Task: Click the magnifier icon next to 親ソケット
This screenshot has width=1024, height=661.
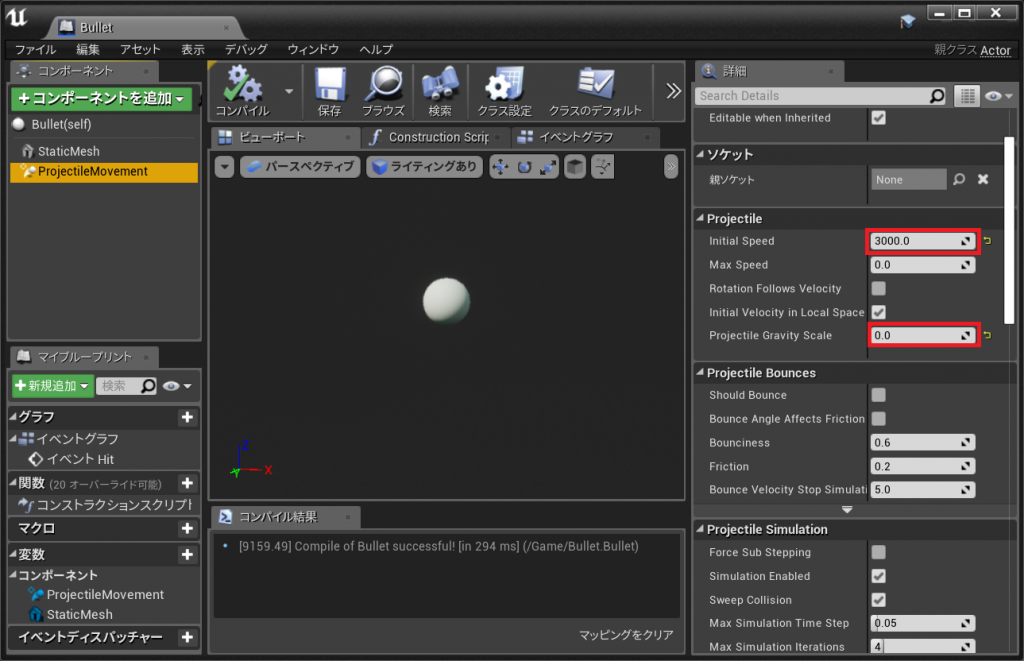Action: point(959,179)
